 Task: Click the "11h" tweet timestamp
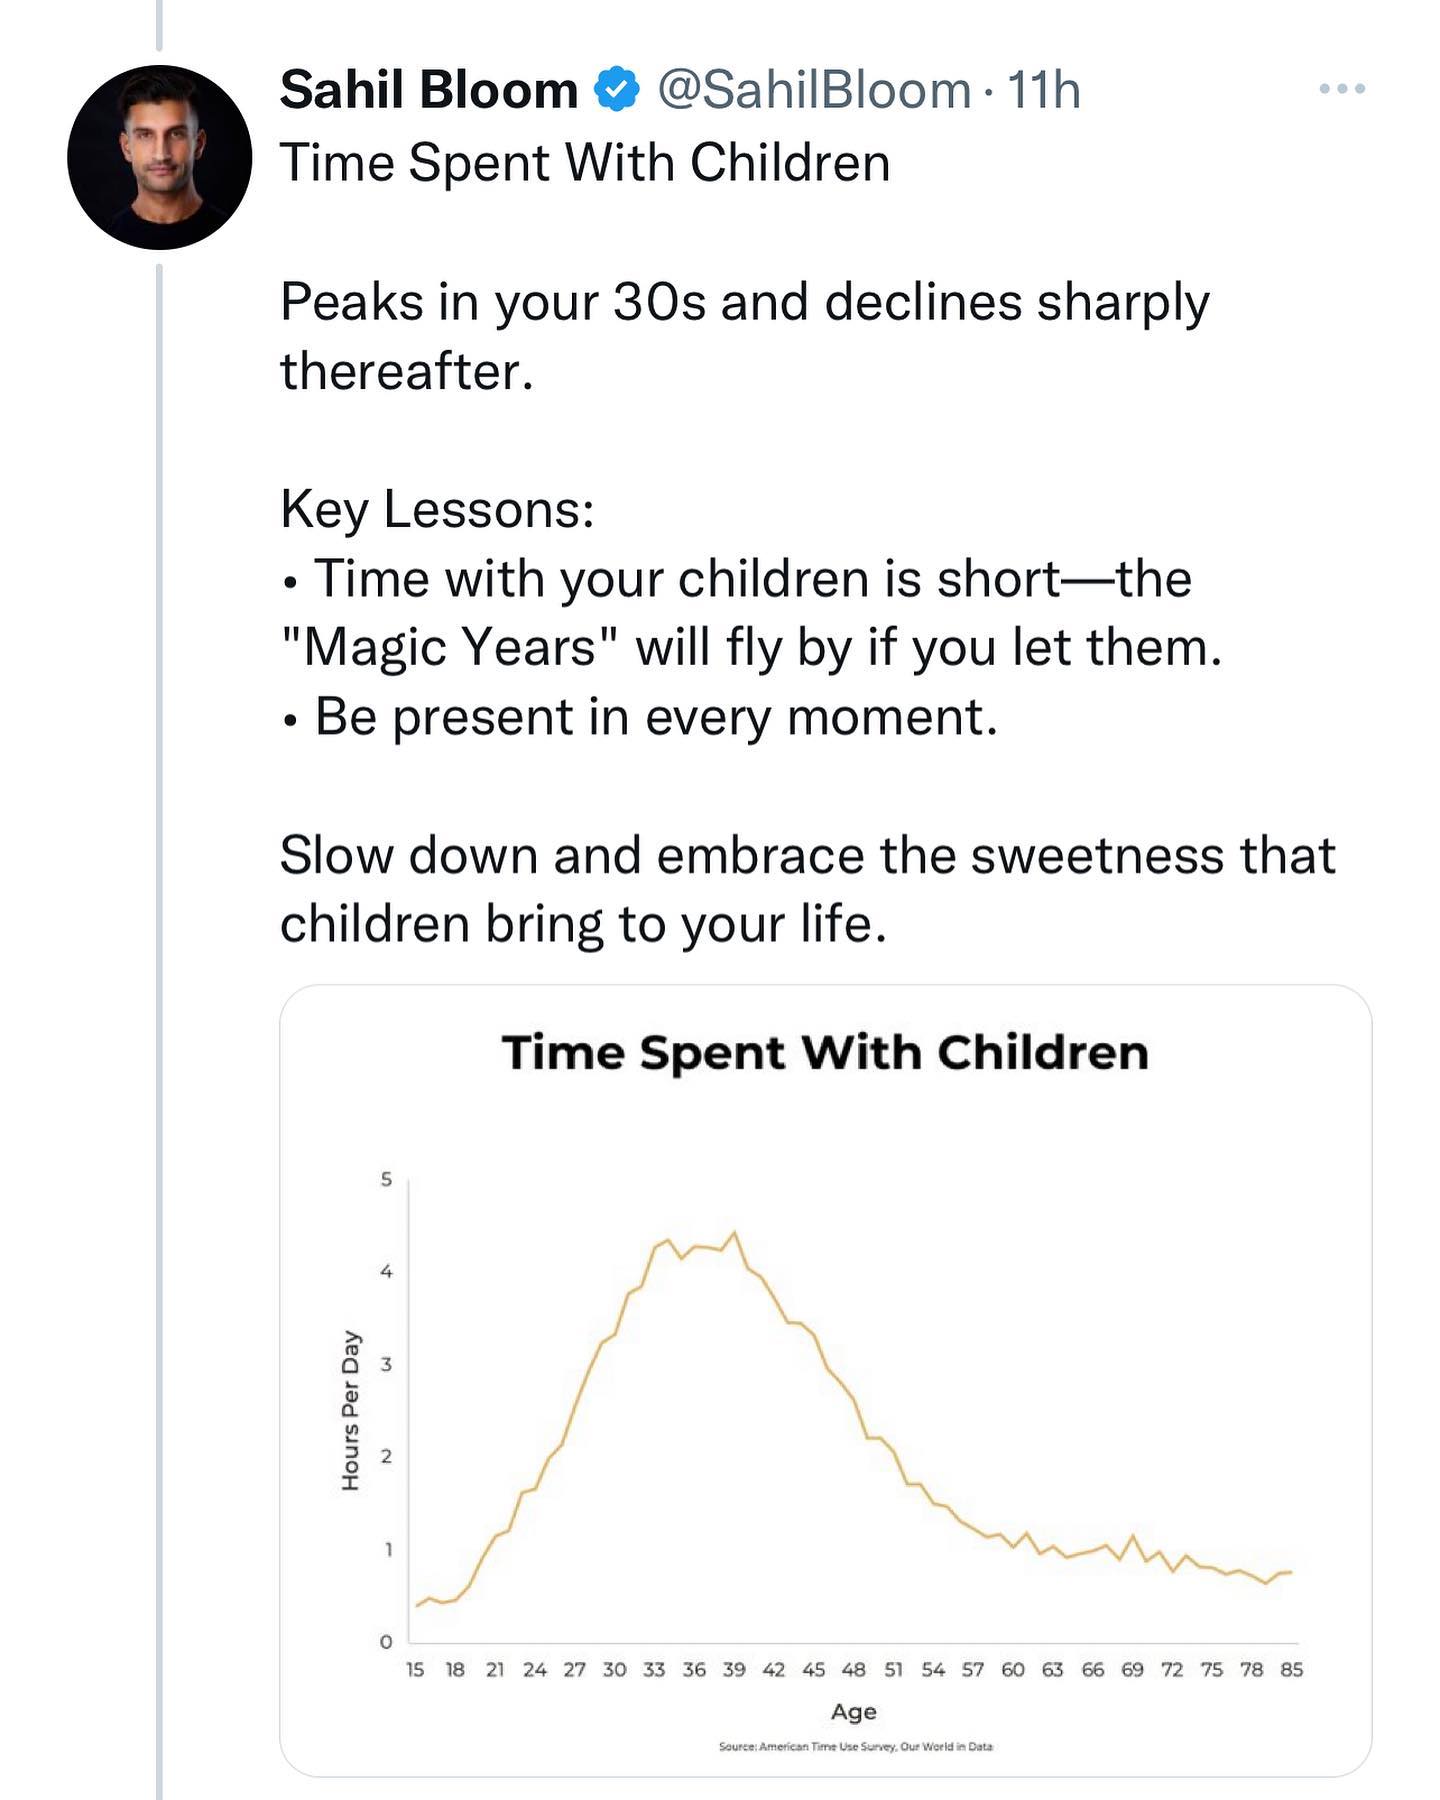pos(1043,90)
